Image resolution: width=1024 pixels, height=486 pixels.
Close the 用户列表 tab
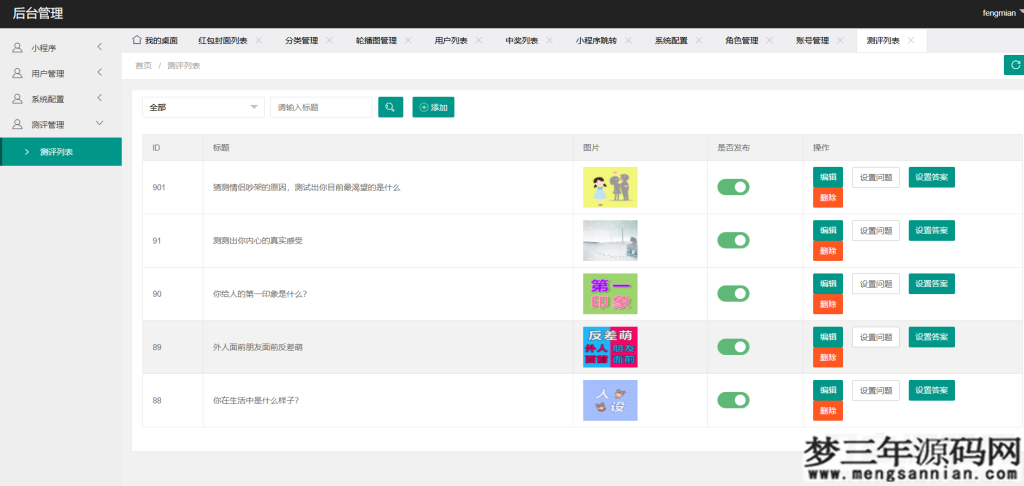point(479,40)
